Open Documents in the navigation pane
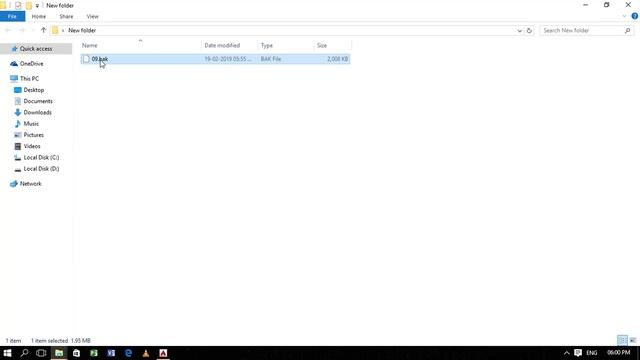This screenshot has width=640, height=360. tap(38, 101)
